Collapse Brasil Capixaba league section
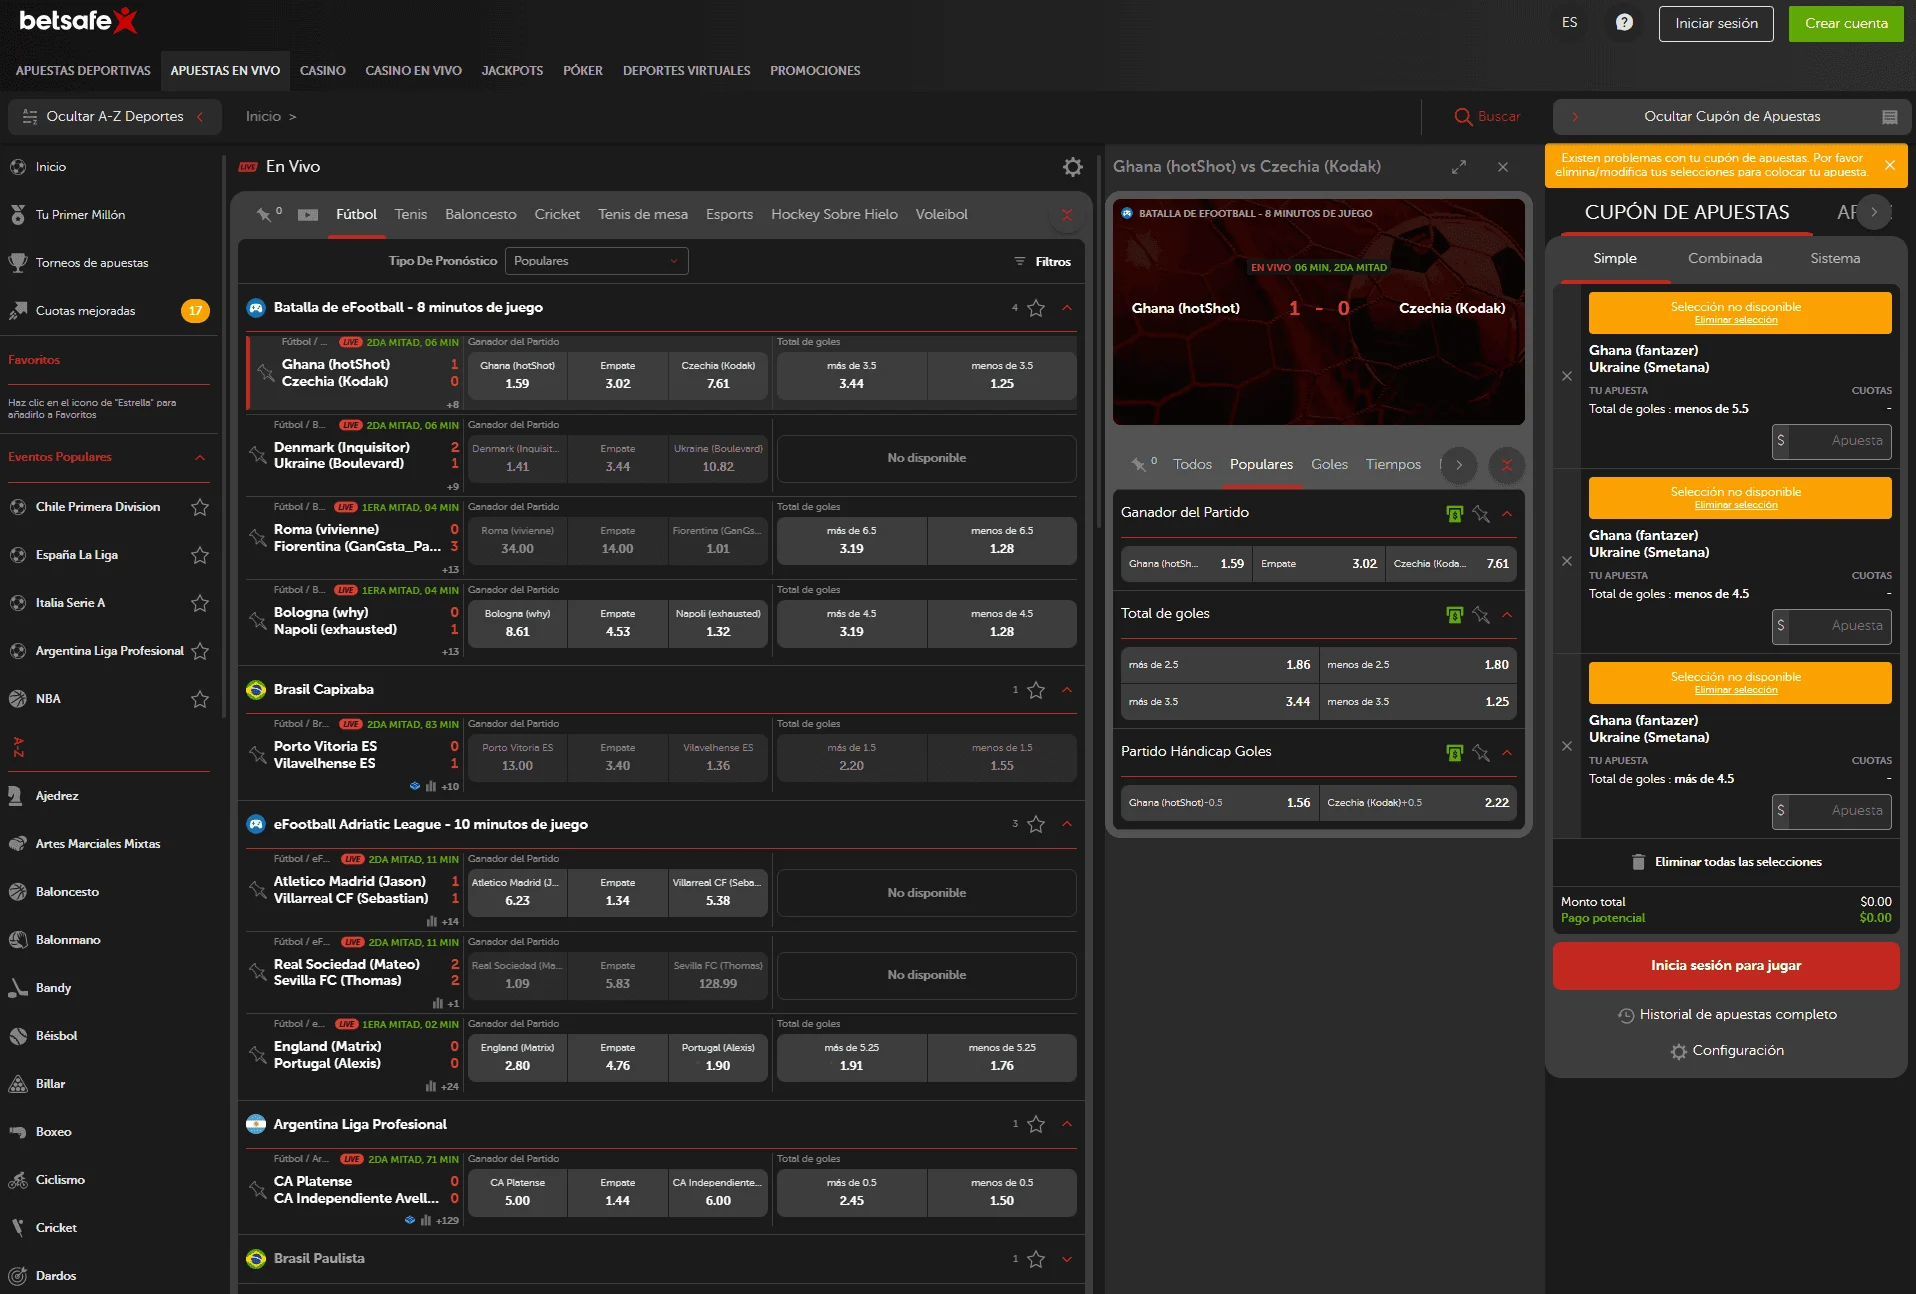Viewport: 1916px width, 1294px height. tap(1067, 690)
